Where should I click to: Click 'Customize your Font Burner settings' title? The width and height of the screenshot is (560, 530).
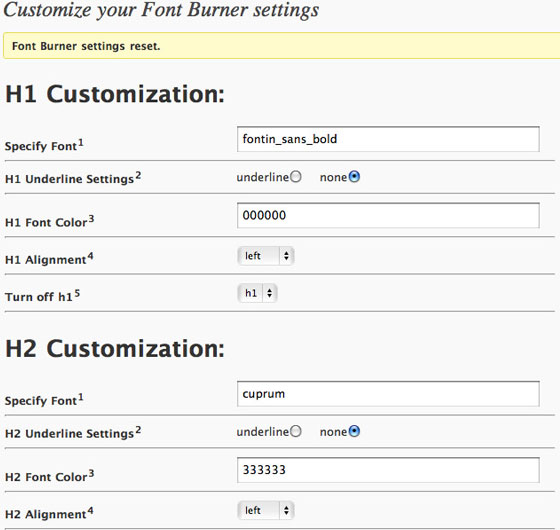pos(161,10)
